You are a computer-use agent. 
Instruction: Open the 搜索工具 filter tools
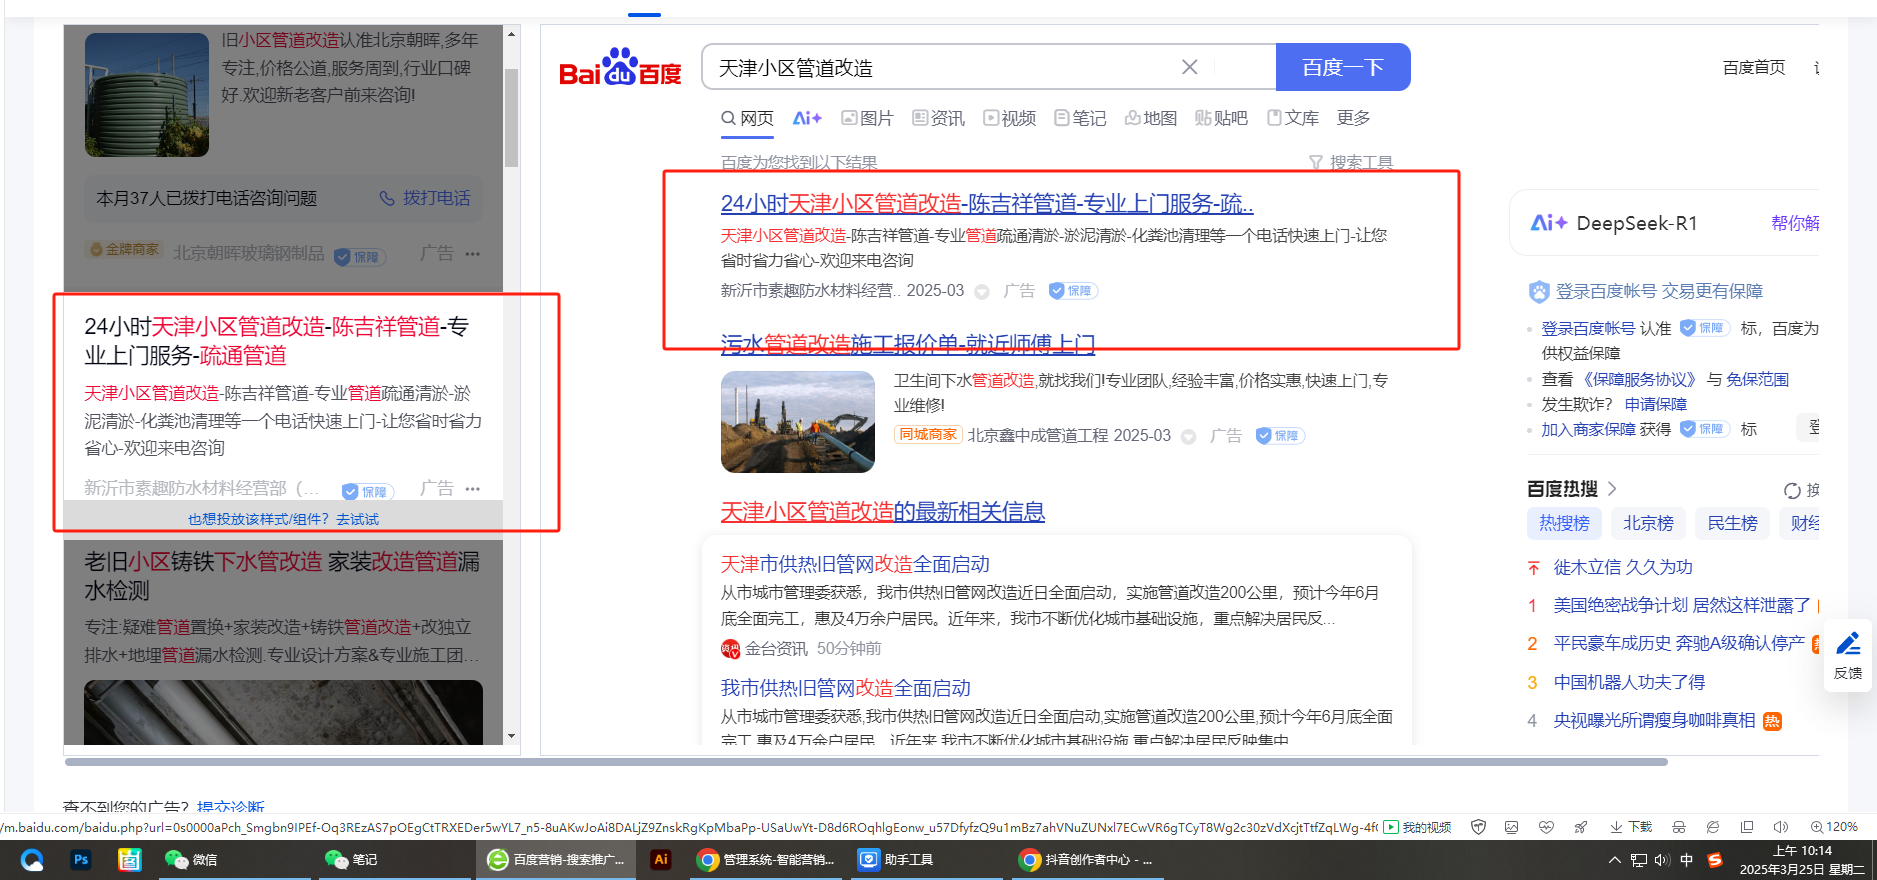tap(1351, 162)
